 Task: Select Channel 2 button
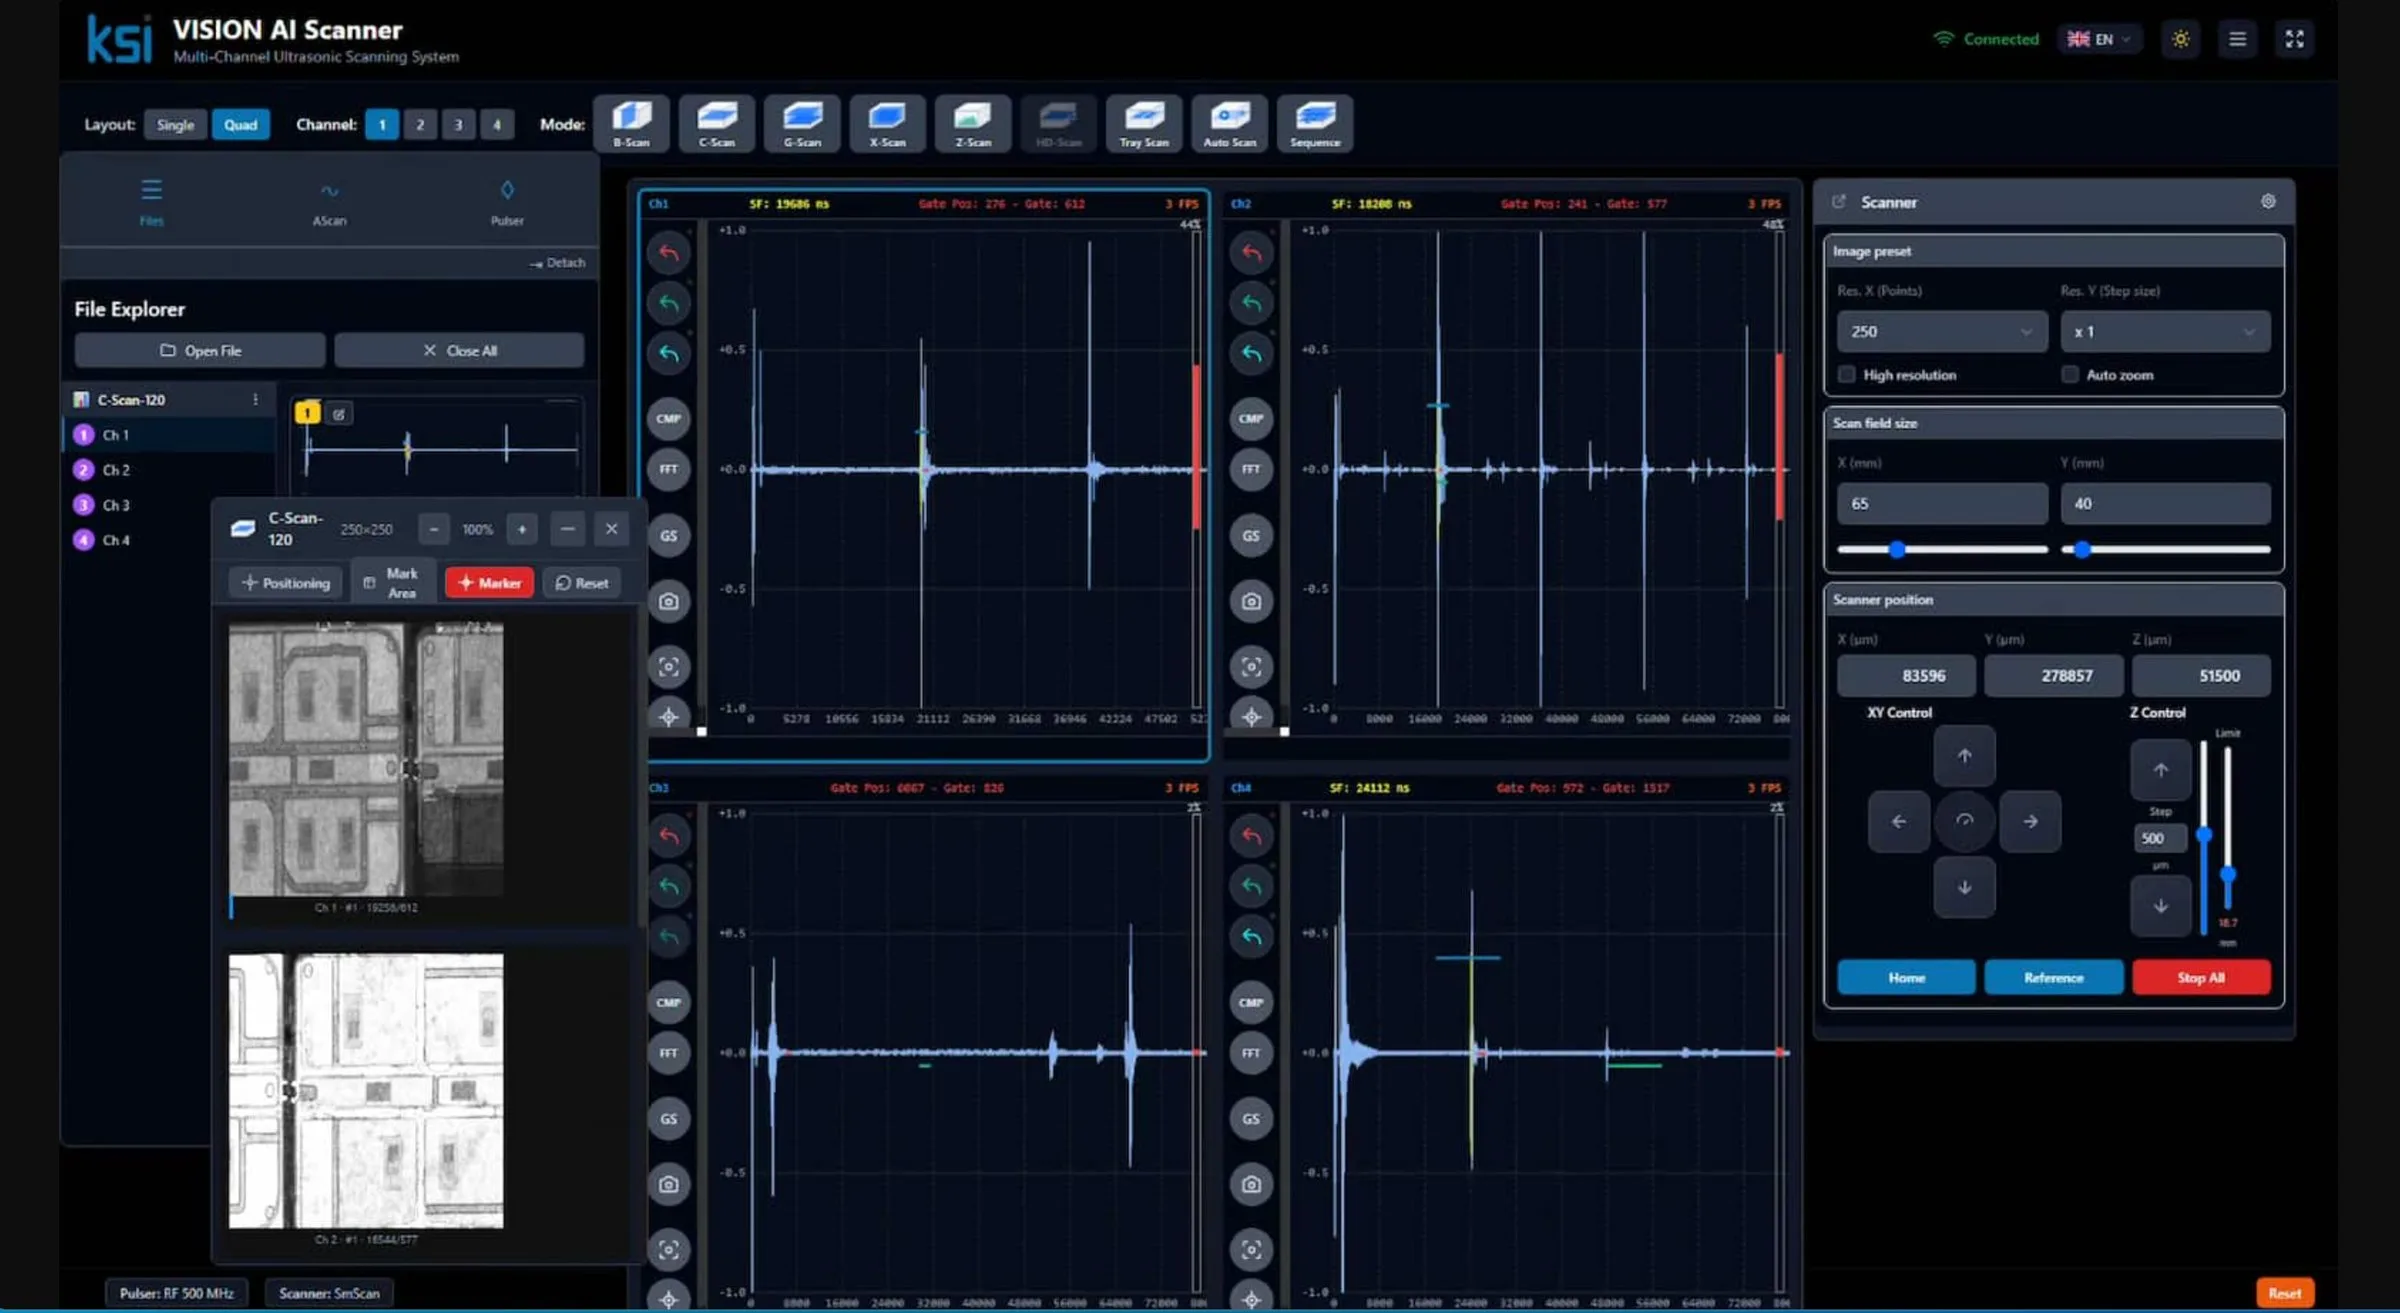(x=420, y=124)
